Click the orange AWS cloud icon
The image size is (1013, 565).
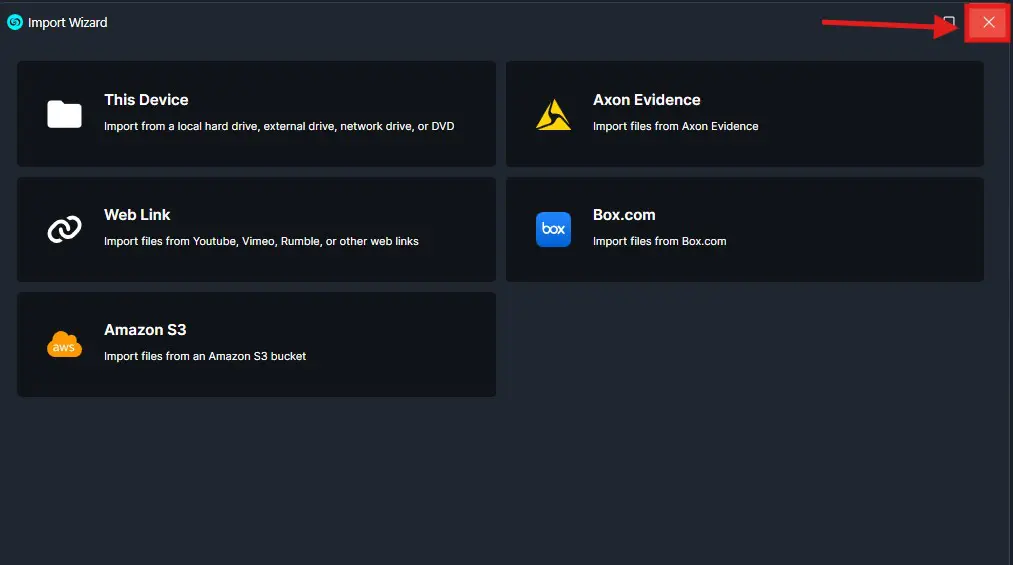(64, 344)
